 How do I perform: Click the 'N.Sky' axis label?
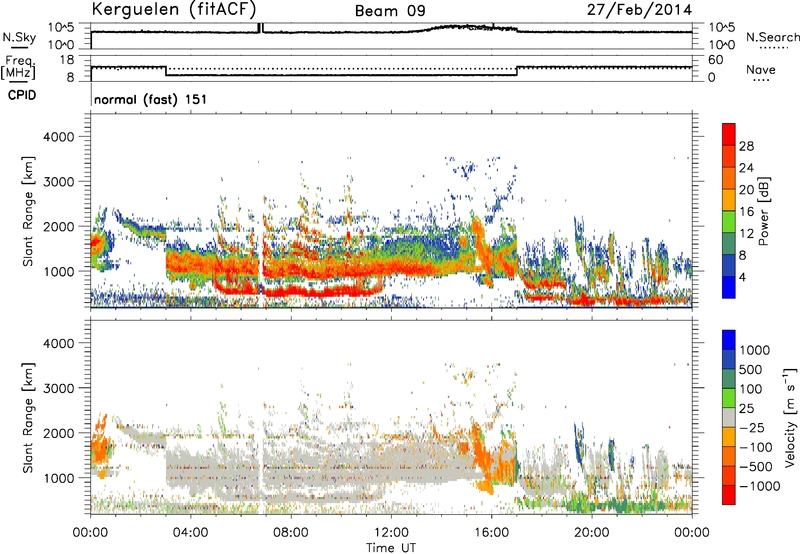click(x=19, y=38)
